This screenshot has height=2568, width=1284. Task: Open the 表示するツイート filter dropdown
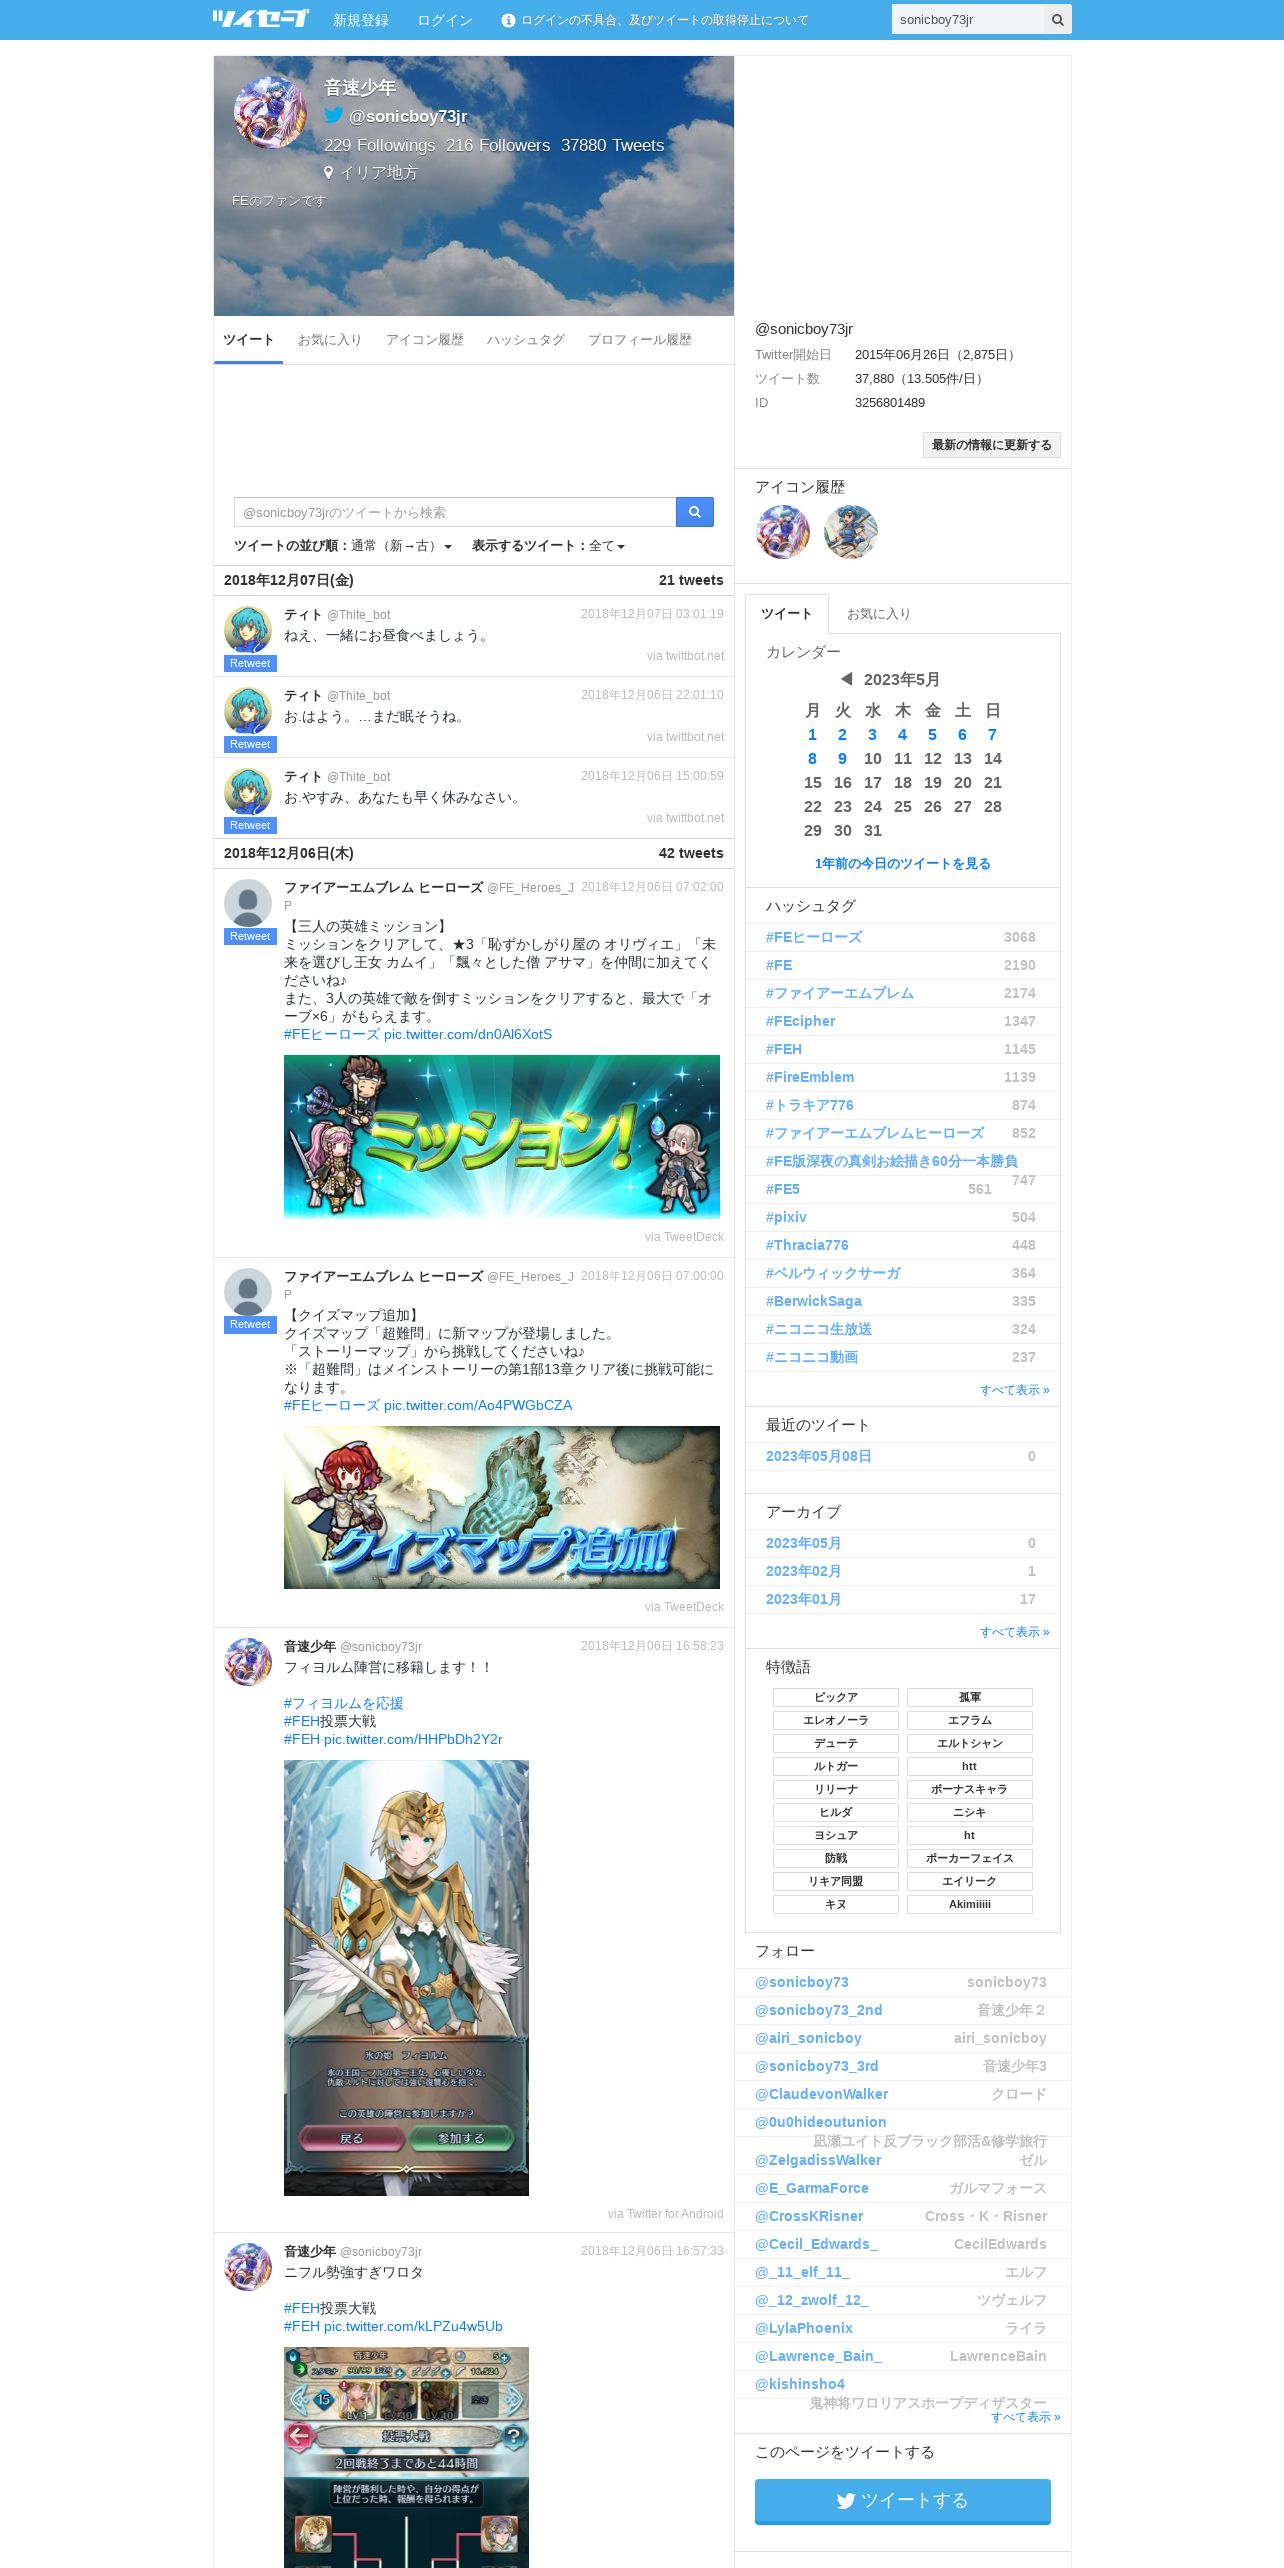tap(606, 546)
